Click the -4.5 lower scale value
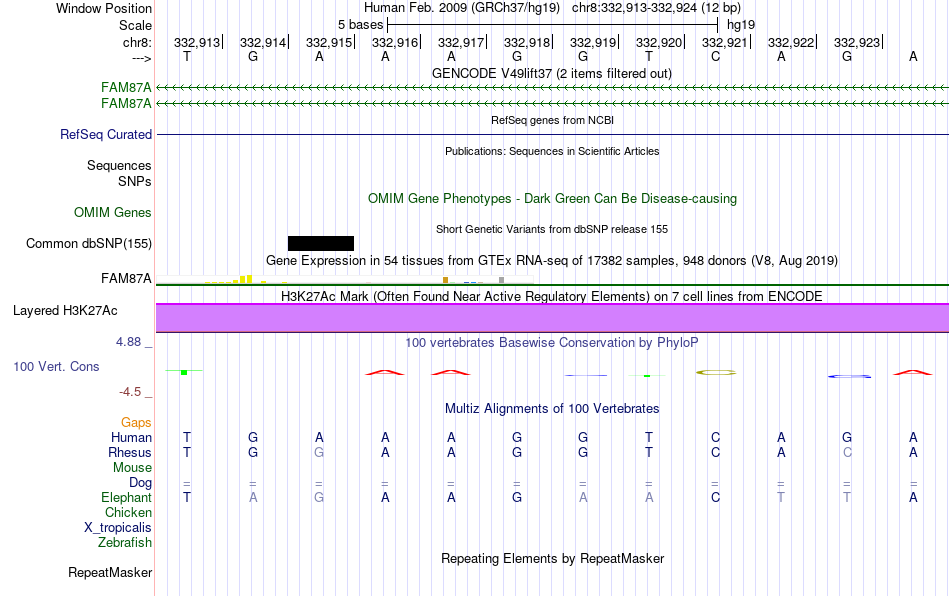The image size is (950, 596). tap(130, 392)
